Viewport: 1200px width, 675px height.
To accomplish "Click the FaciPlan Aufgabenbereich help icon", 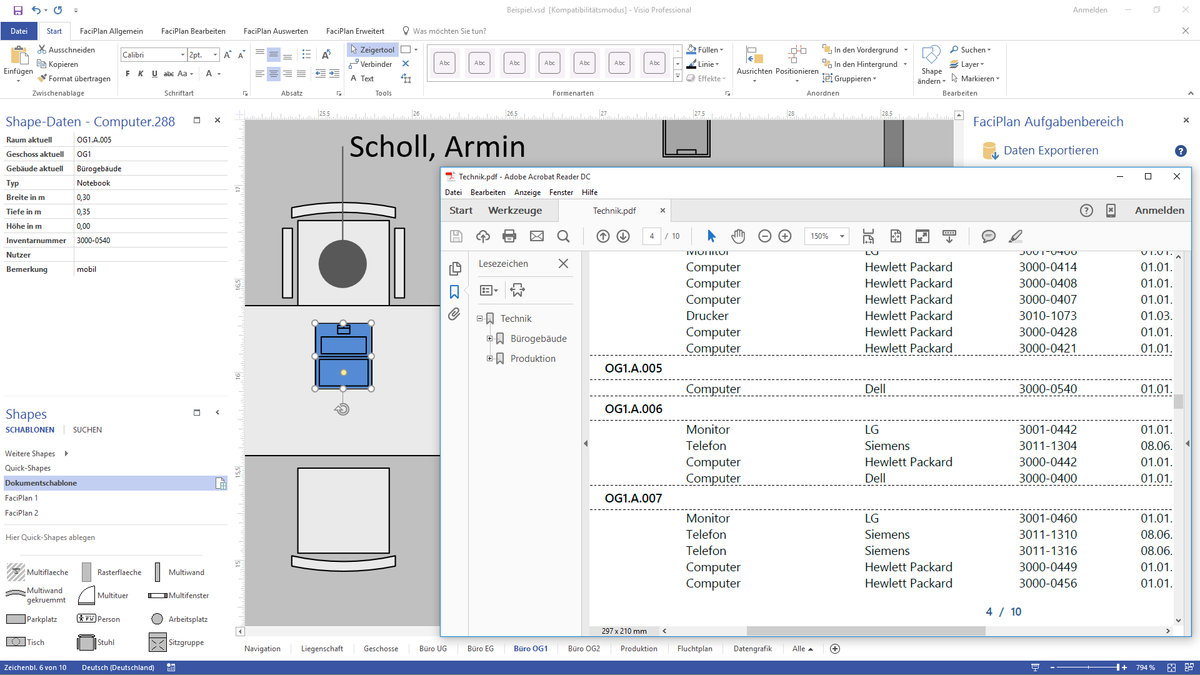I will tap(1181, 151).
